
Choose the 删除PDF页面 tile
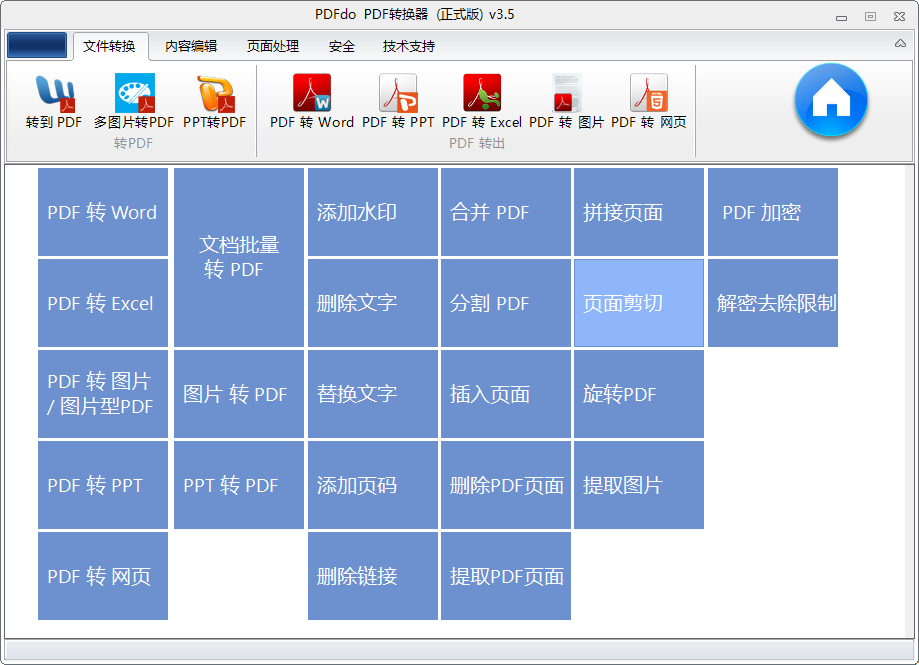506,485
